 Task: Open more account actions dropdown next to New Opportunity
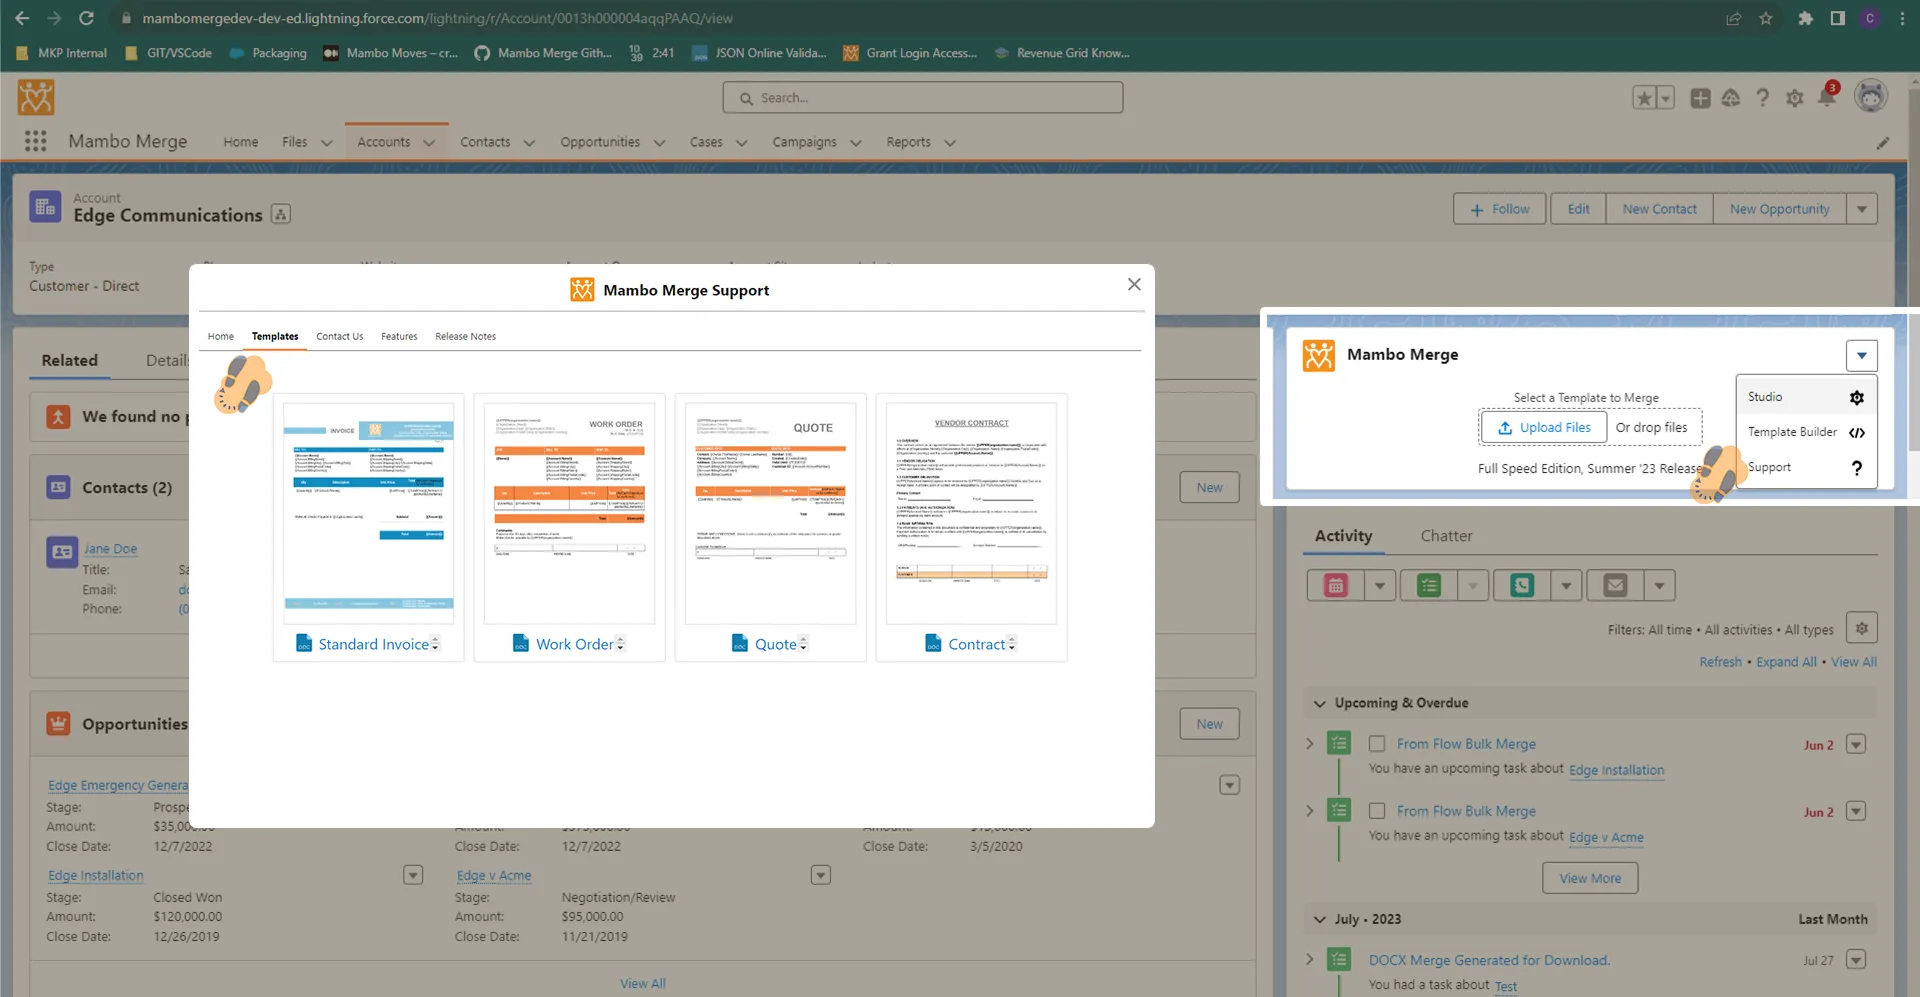pyautogui.click(x=1862, y=209)
